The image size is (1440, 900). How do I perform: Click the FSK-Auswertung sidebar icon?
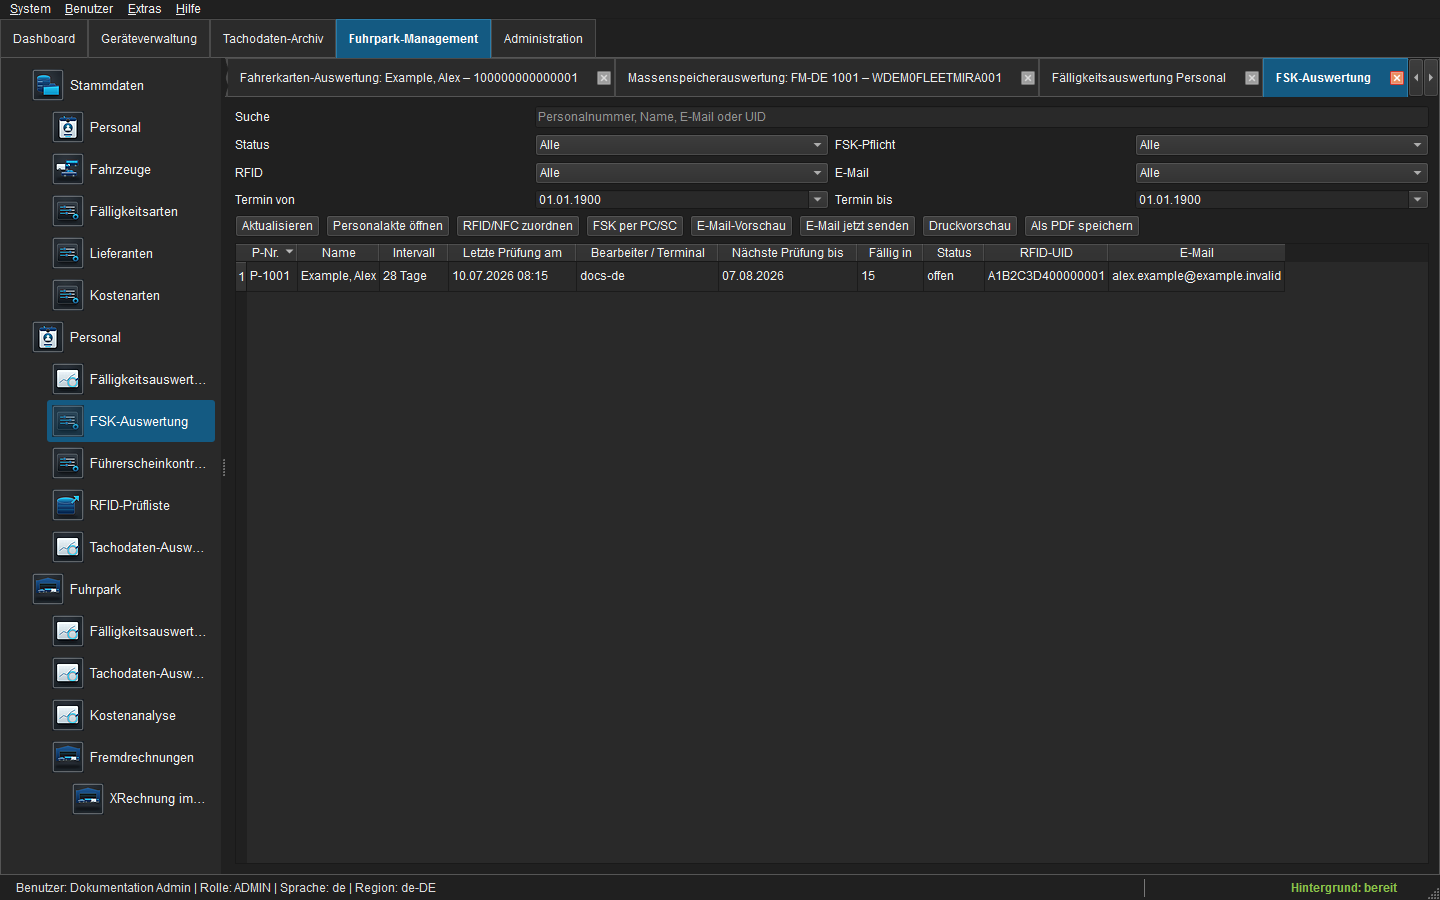[x=68, y=421]
